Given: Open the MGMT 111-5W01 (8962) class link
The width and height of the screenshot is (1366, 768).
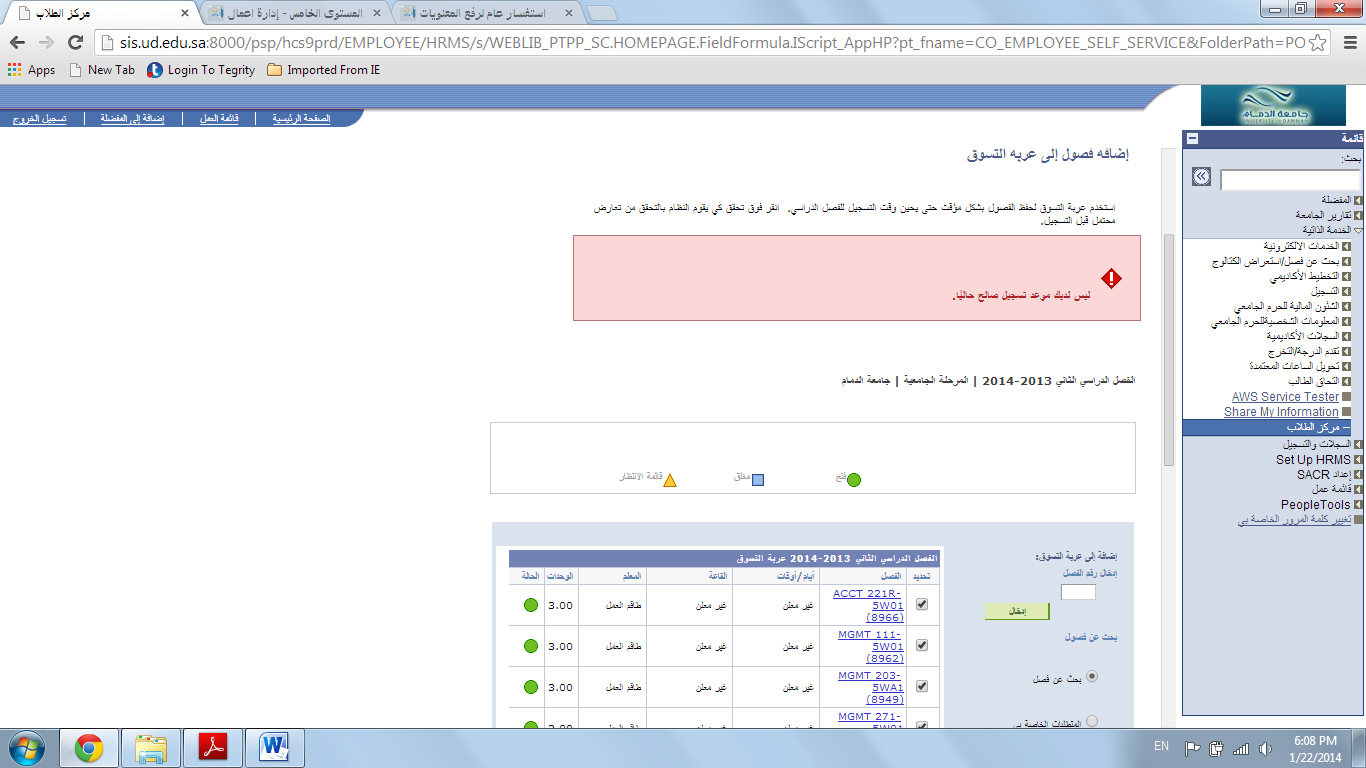Looking at the screenshot, I should pyautogui.click(x=871, y=646).
